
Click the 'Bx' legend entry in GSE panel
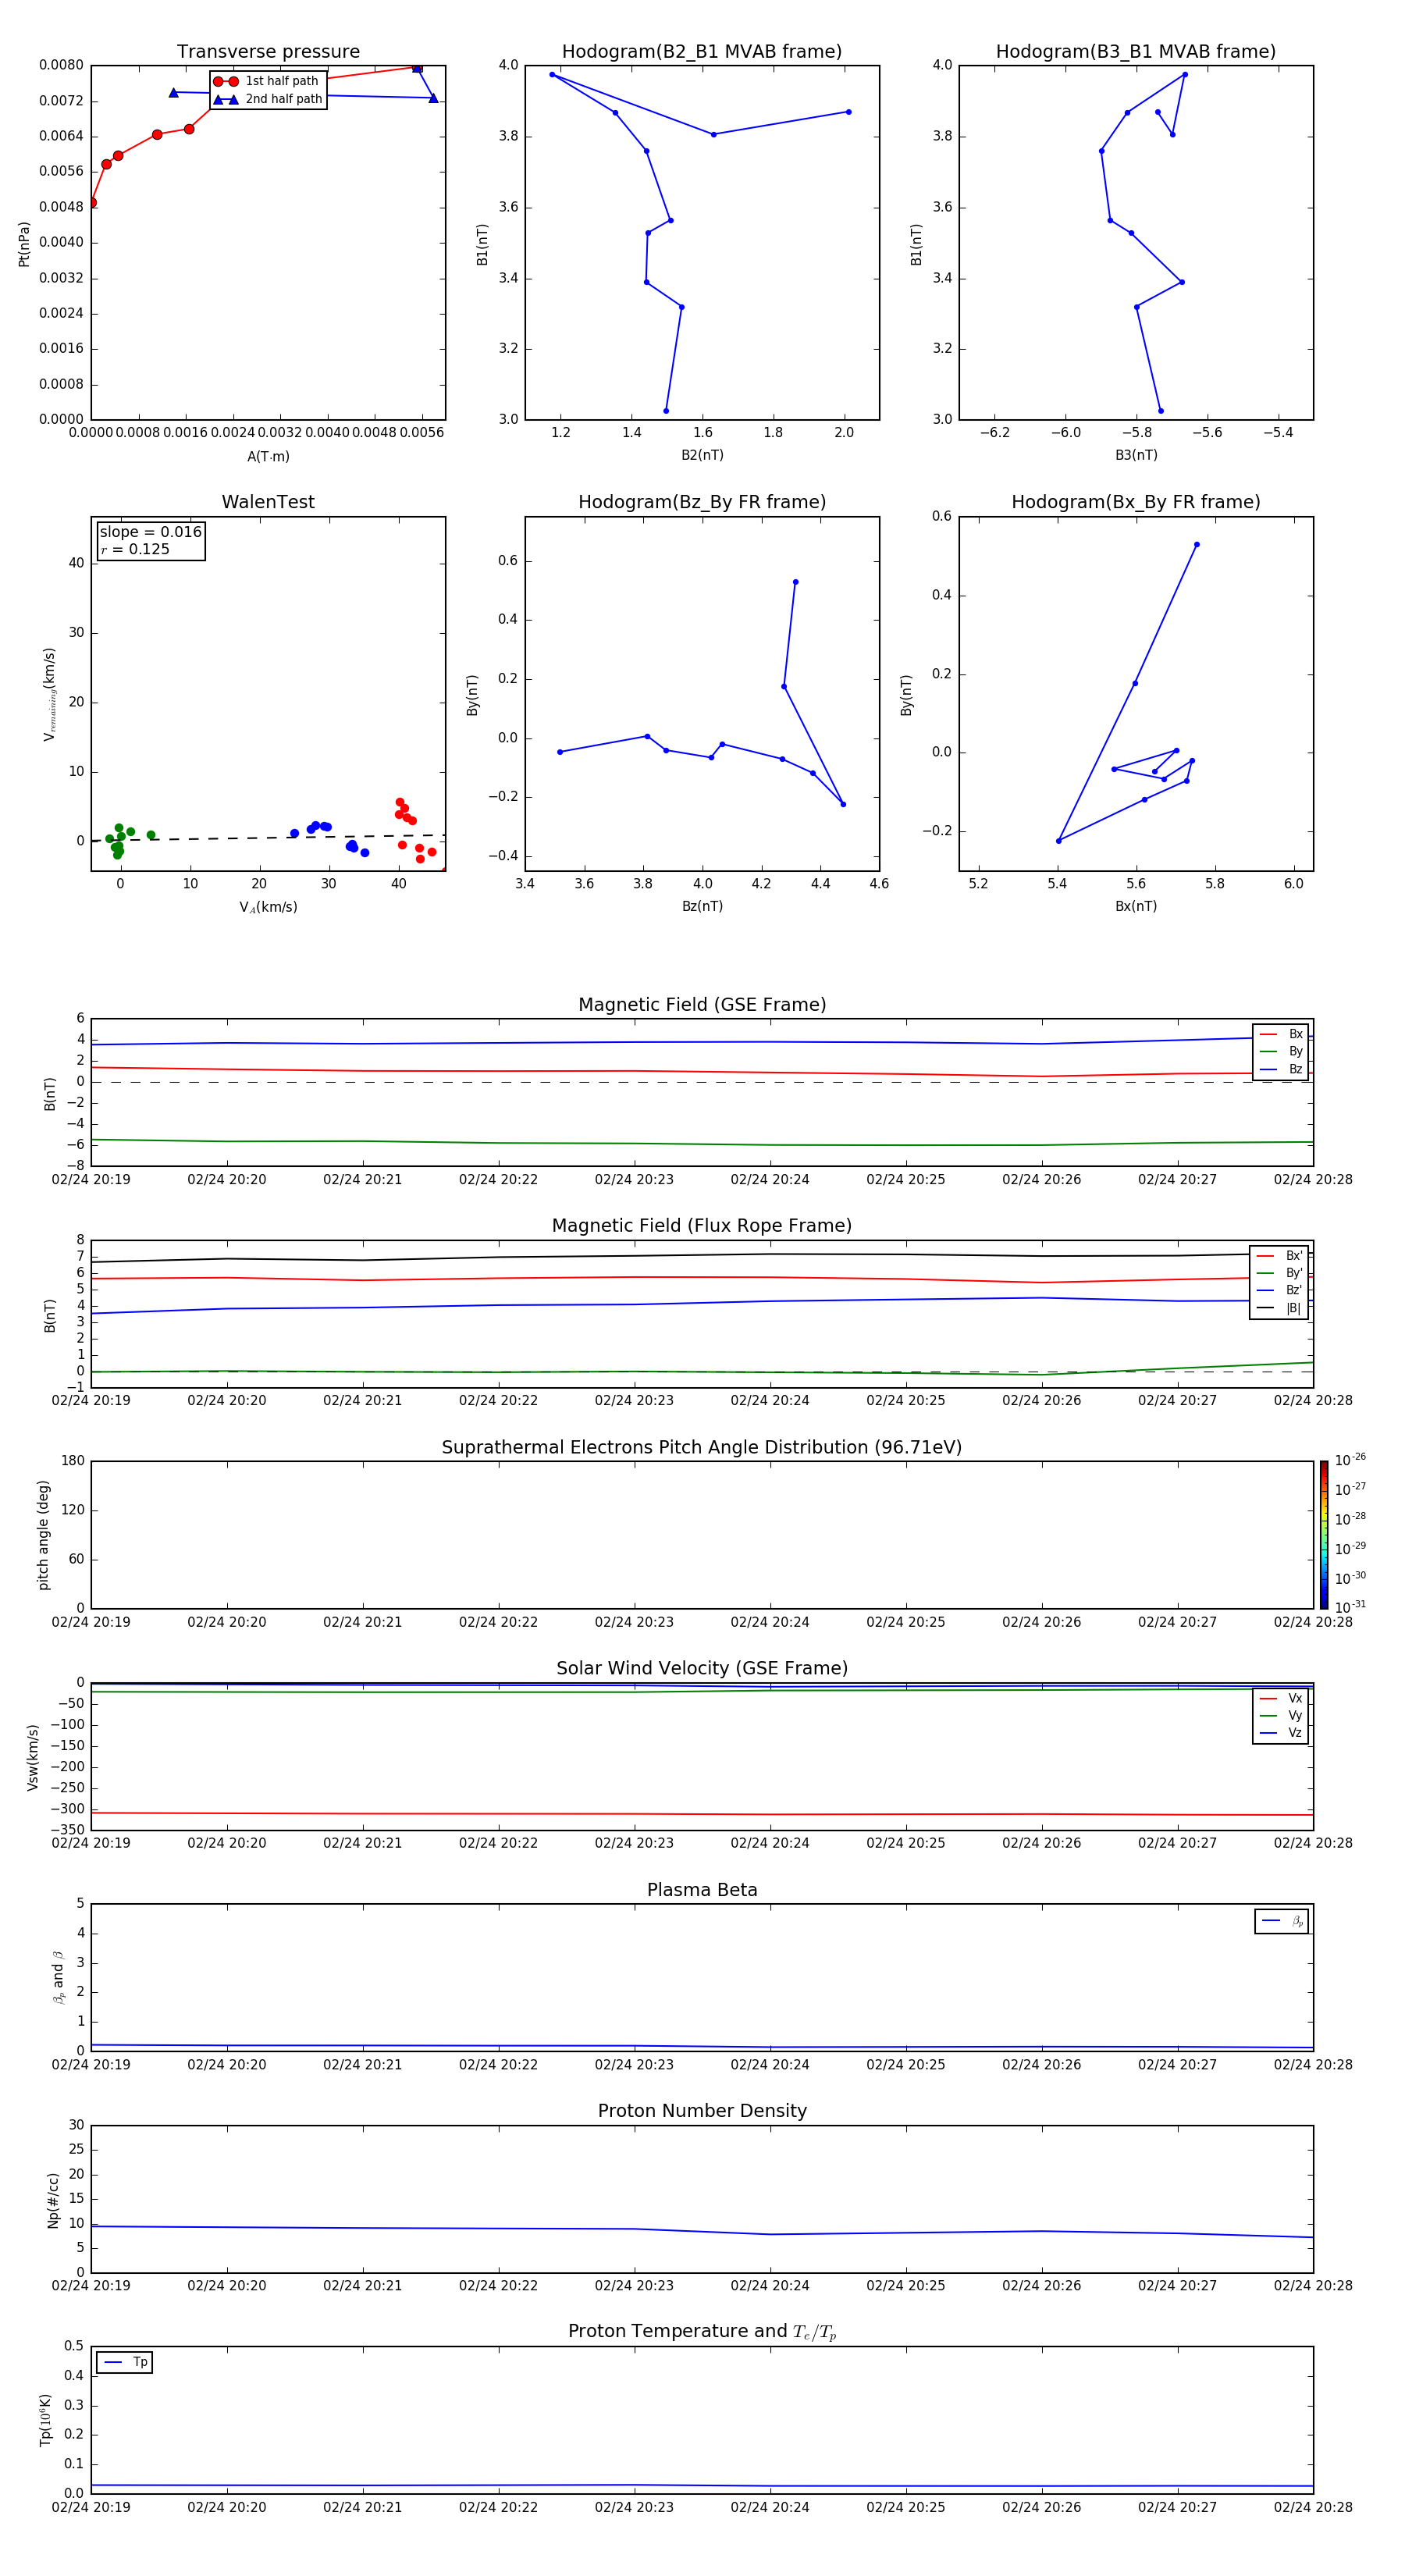[1281, 1034]
